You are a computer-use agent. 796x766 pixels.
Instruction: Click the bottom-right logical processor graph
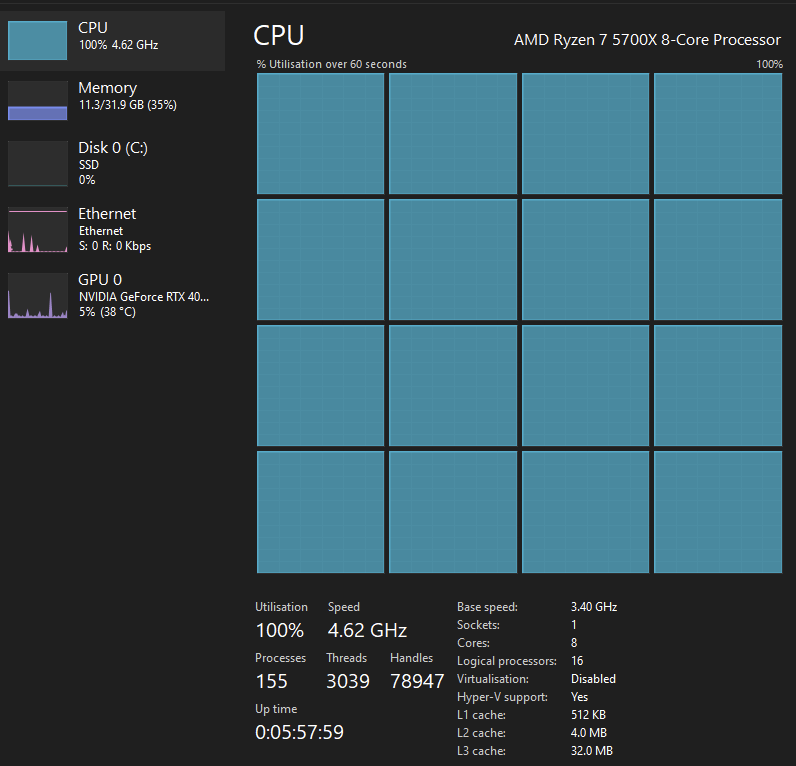[x=717, y=512]
